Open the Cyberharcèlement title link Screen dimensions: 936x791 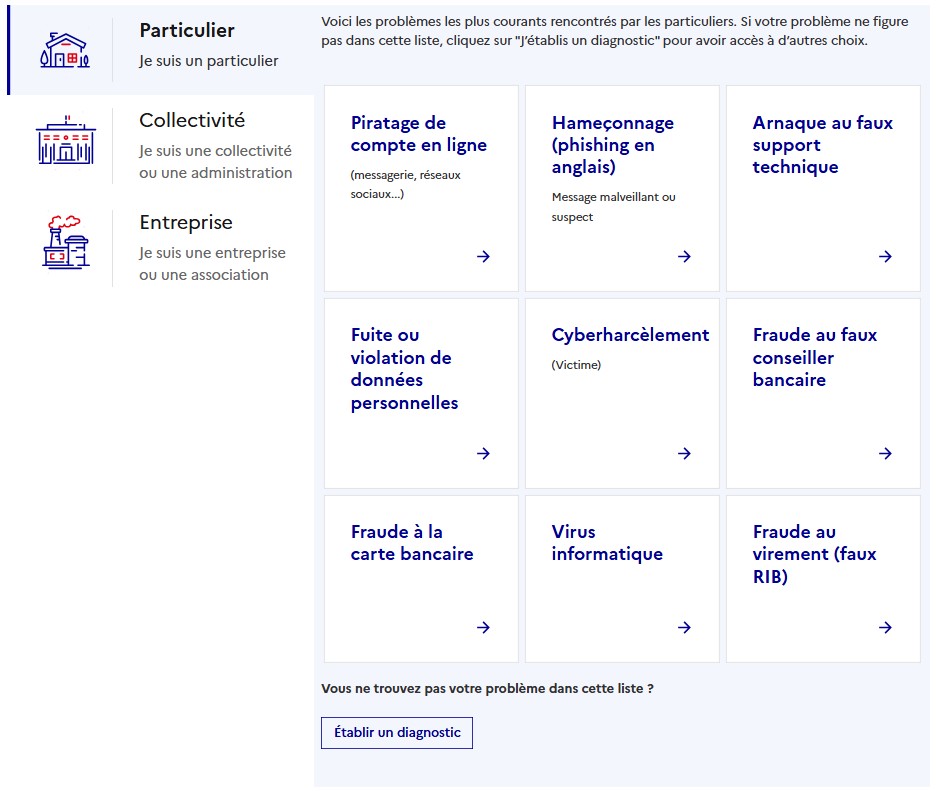630,335
